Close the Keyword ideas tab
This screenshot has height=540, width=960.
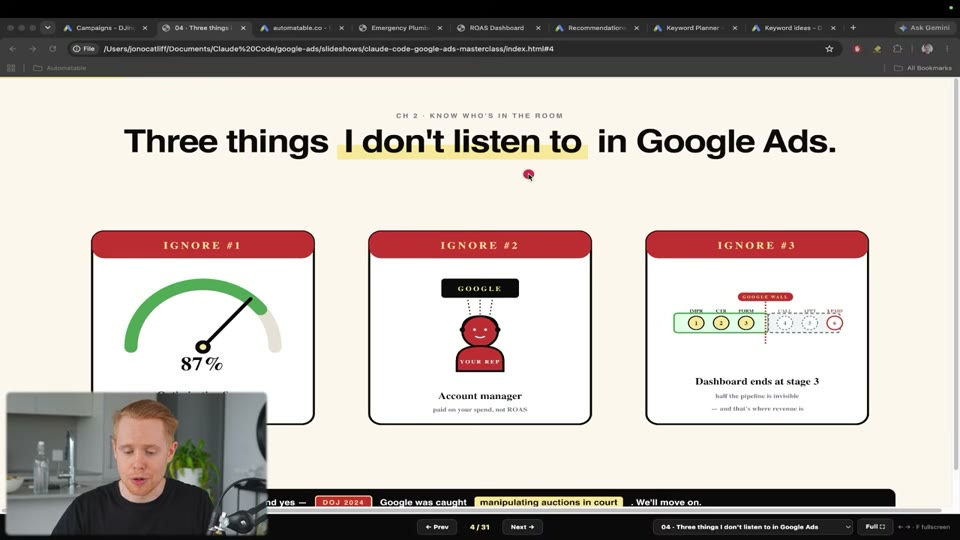point(833,28)
